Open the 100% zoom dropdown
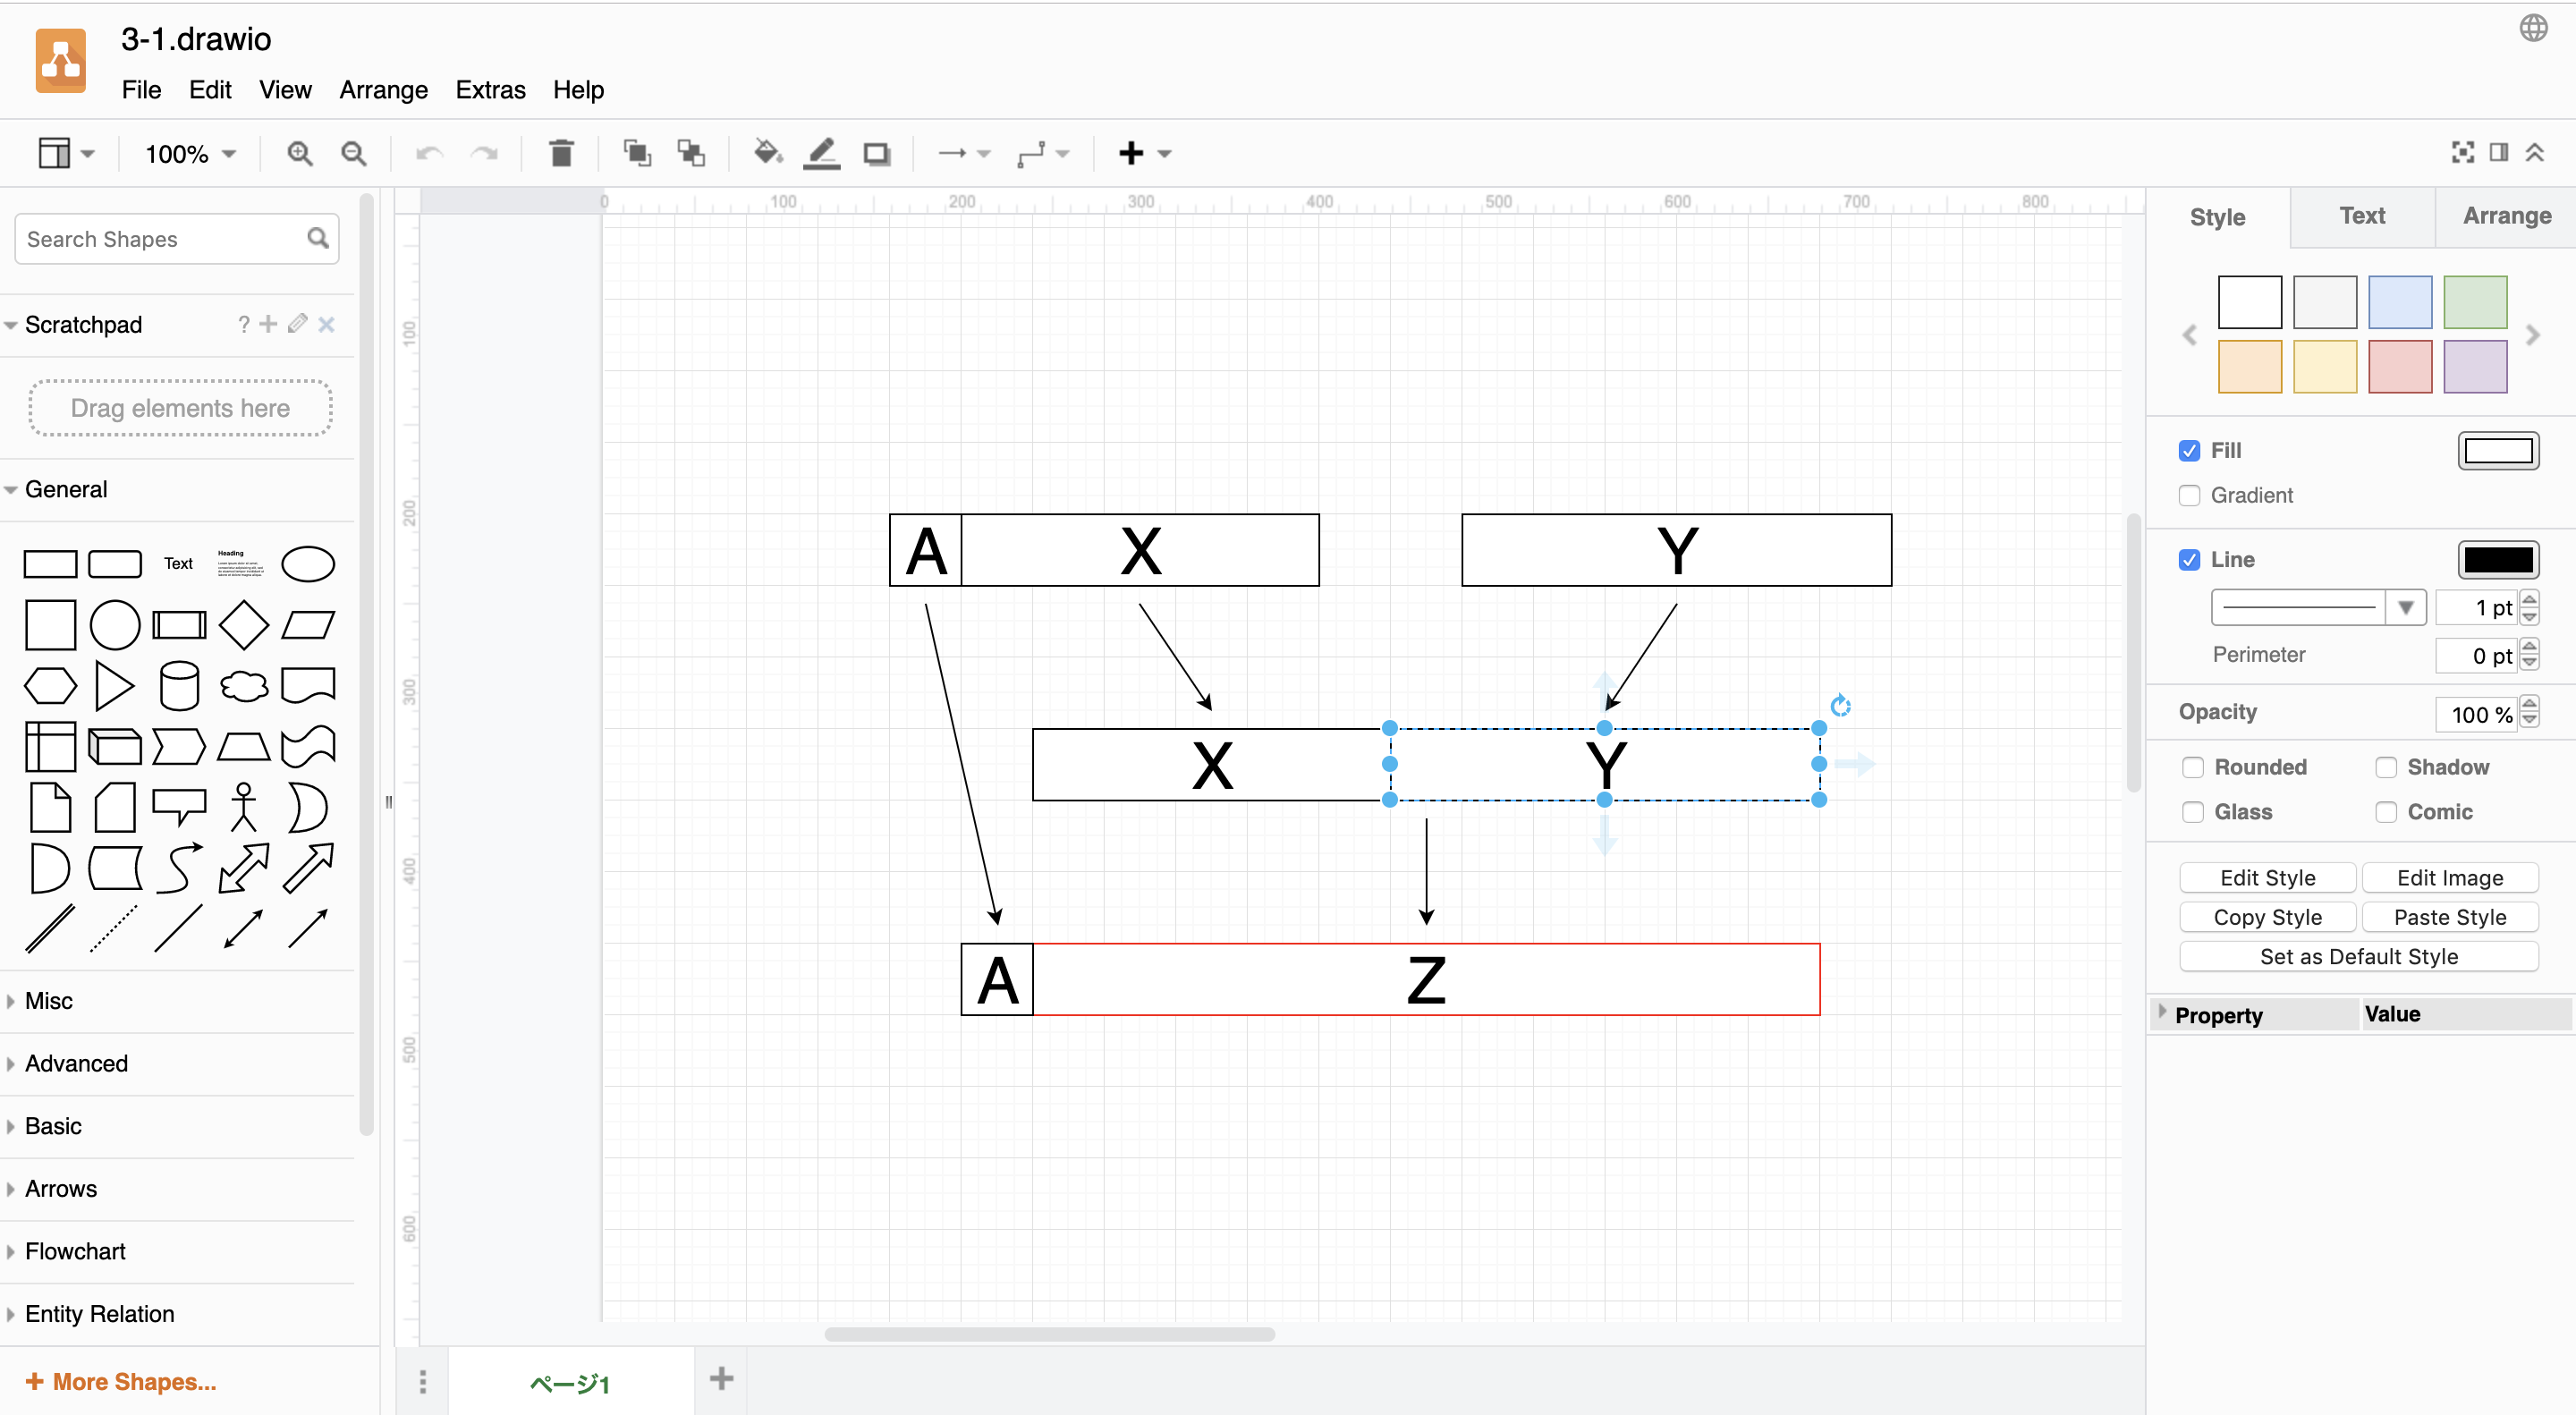Image resolution: width=2576 pixels, height=1415 pixels. tap(190, 154)
